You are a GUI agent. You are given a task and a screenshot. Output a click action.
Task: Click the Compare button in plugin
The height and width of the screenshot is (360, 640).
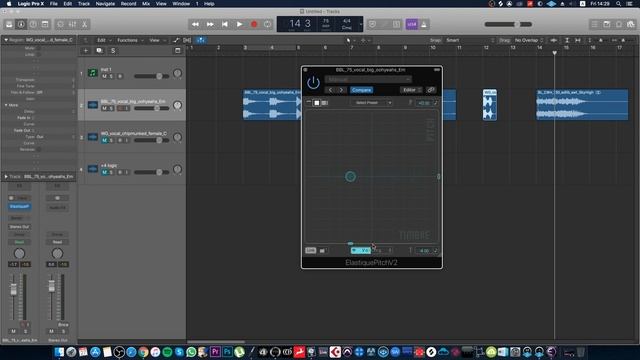[361, 90]
